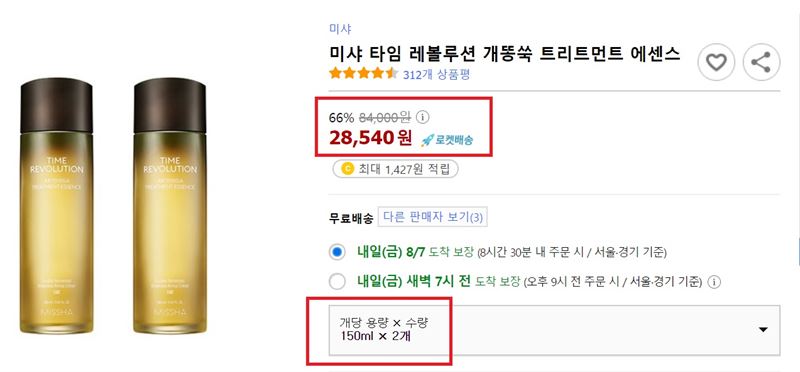
Task: Click 다른 판매자 보기(3) button
Action: (433, 217)
